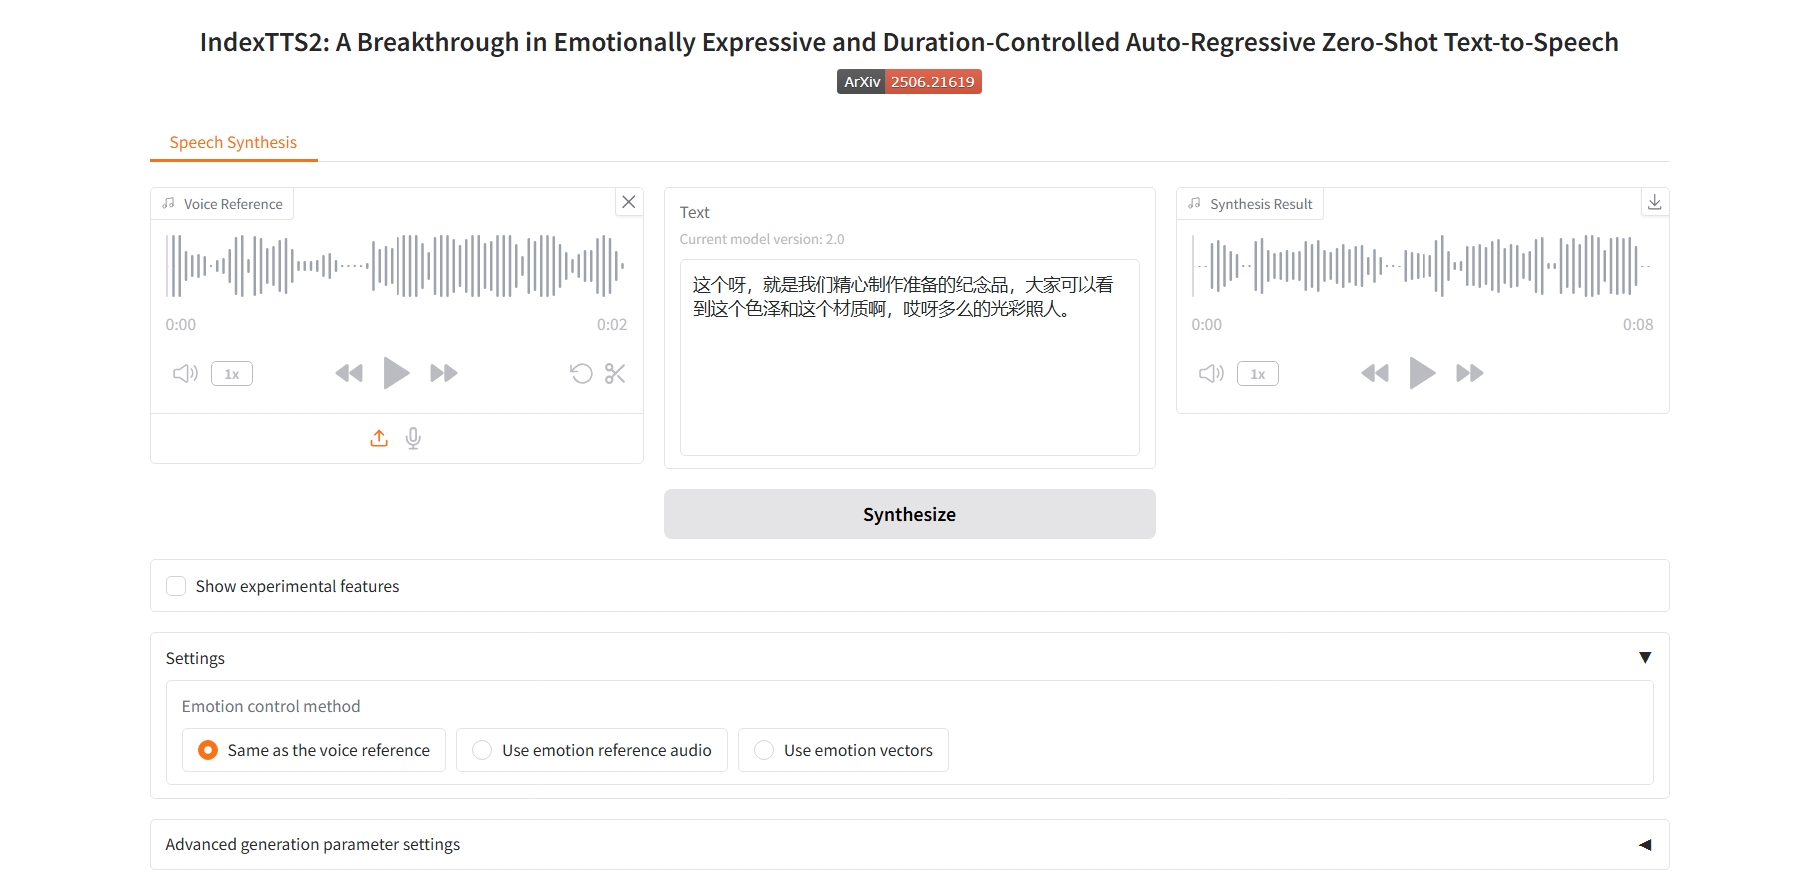Collapse the Settings section
This screenshot has width=1817, height=887.
click(x=1645, y=658)
